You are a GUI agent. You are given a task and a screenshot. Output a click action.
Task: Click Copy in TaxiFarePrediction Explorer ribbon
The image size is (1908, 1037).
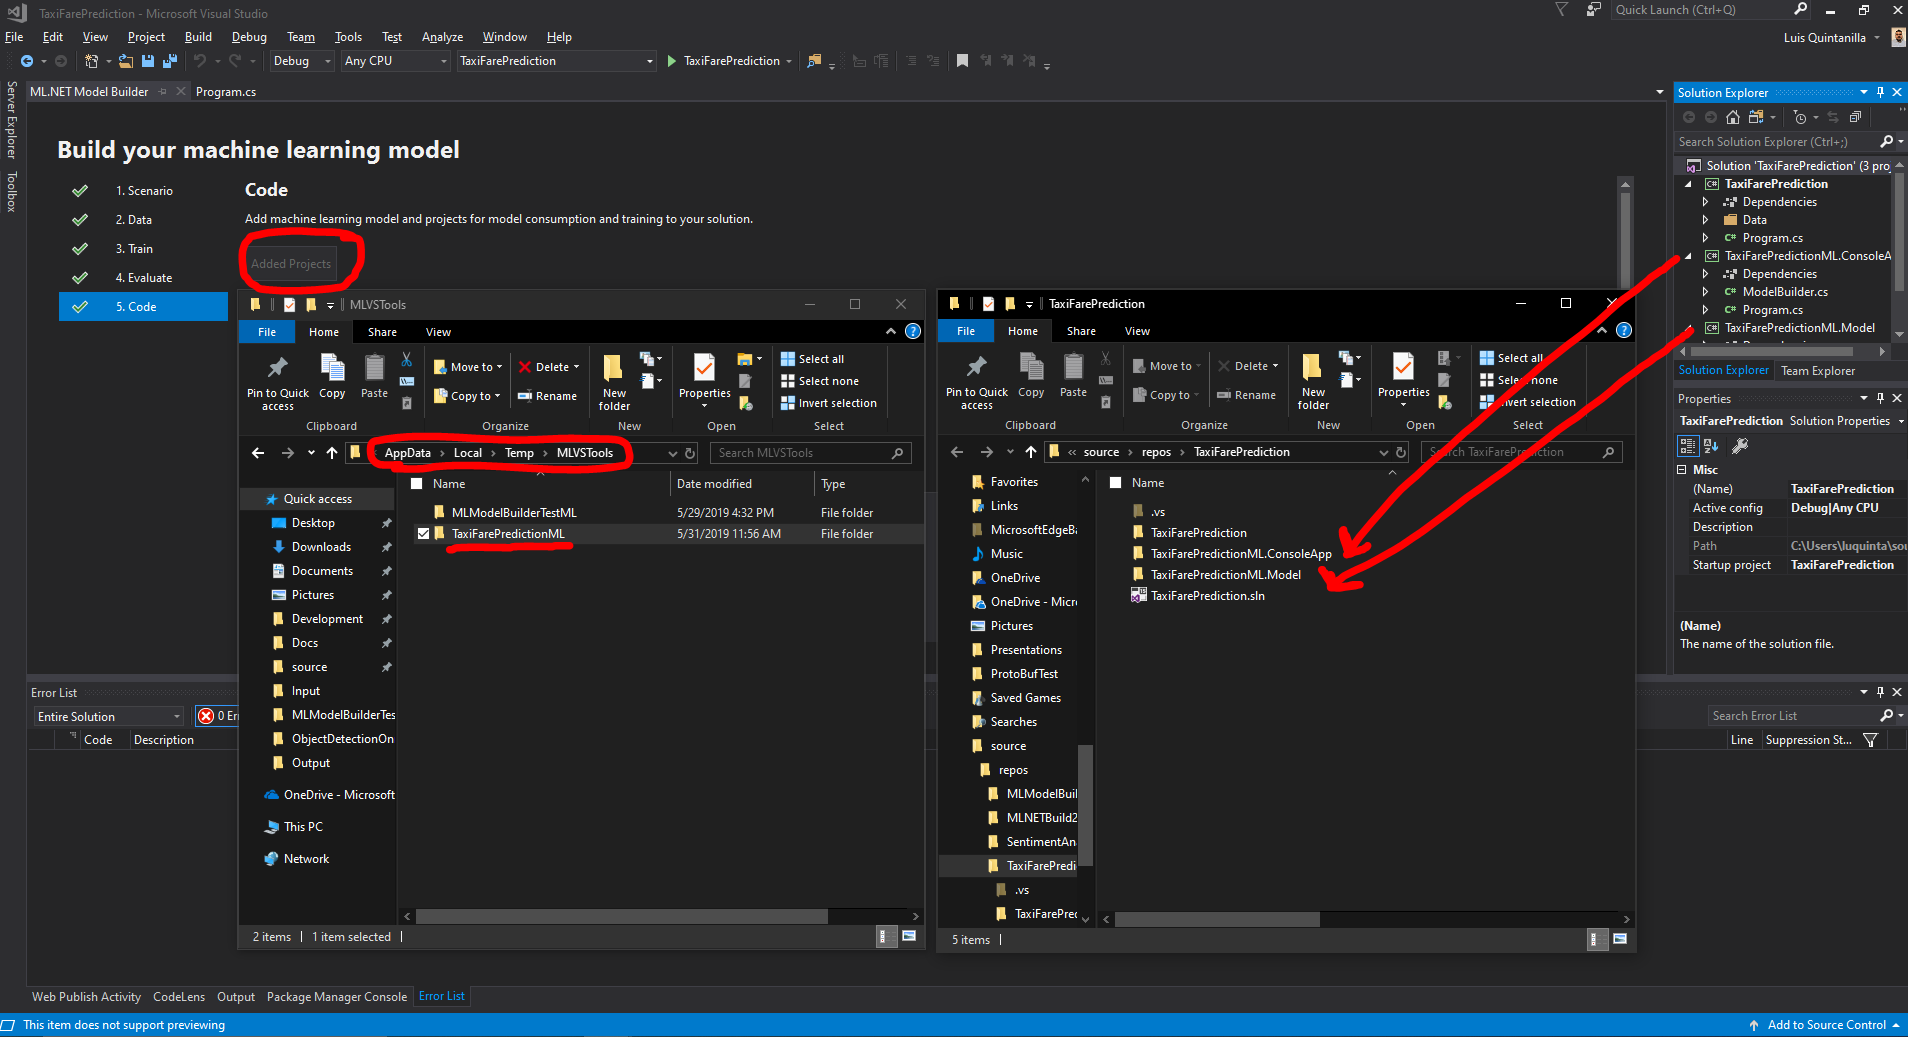tap(1031, 375)
